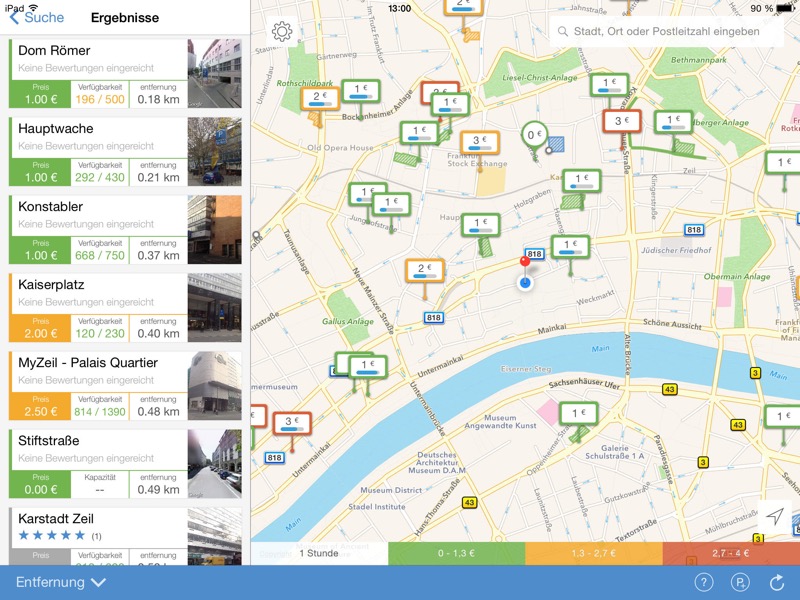Tap the 2 € marker near Rothschildpark
This screenshot has width=800, height=600.
point(320,98)
